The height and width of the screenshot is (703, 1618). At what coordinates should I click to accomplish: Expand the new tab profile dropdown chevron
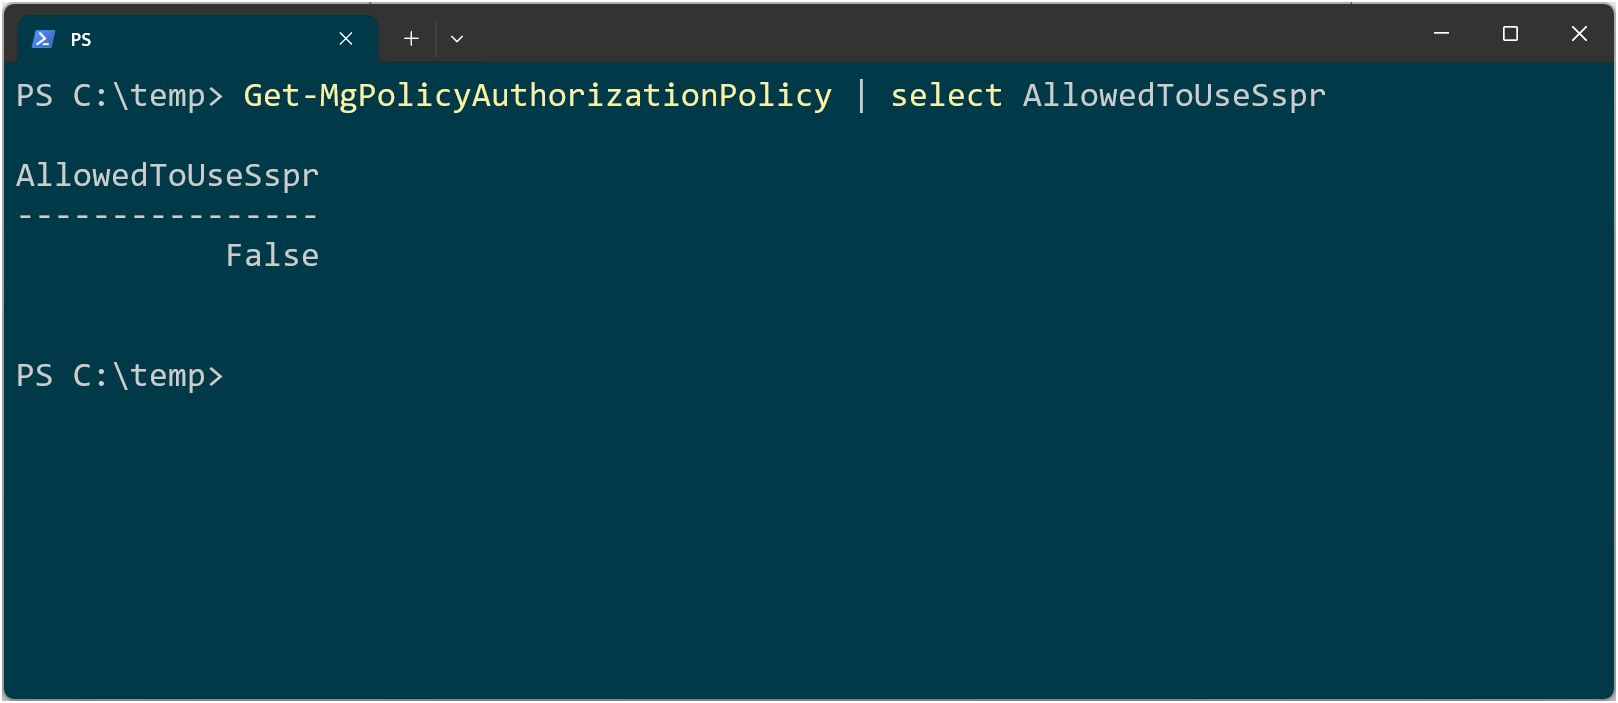[x=457, y=39]
